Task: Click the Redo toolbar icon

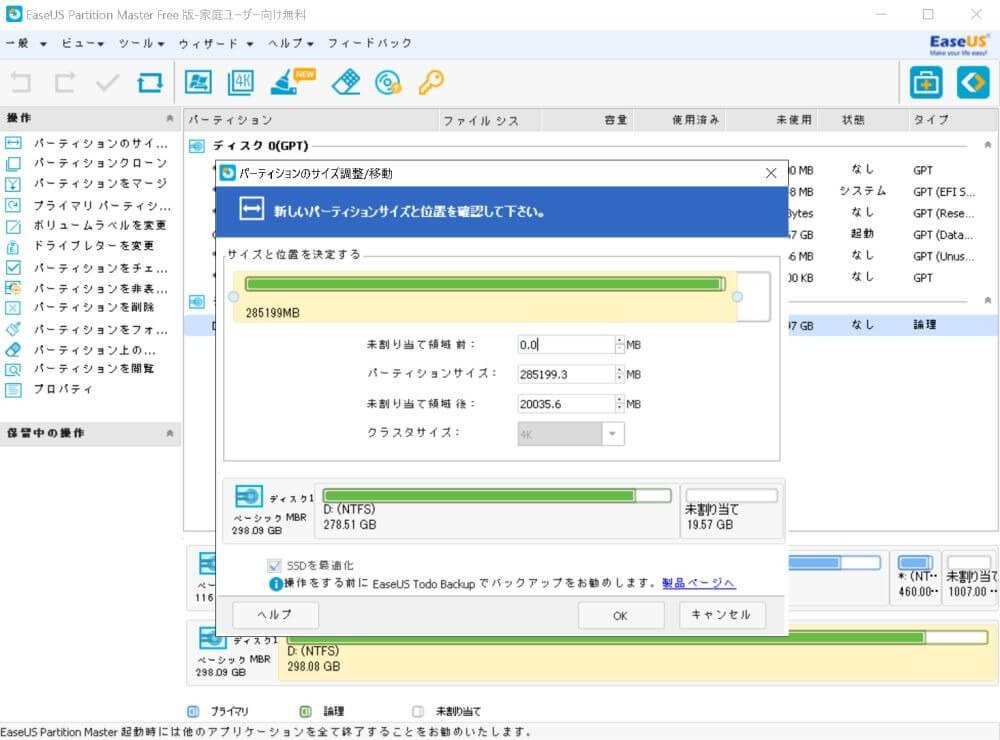Action: tap(64, 82)
